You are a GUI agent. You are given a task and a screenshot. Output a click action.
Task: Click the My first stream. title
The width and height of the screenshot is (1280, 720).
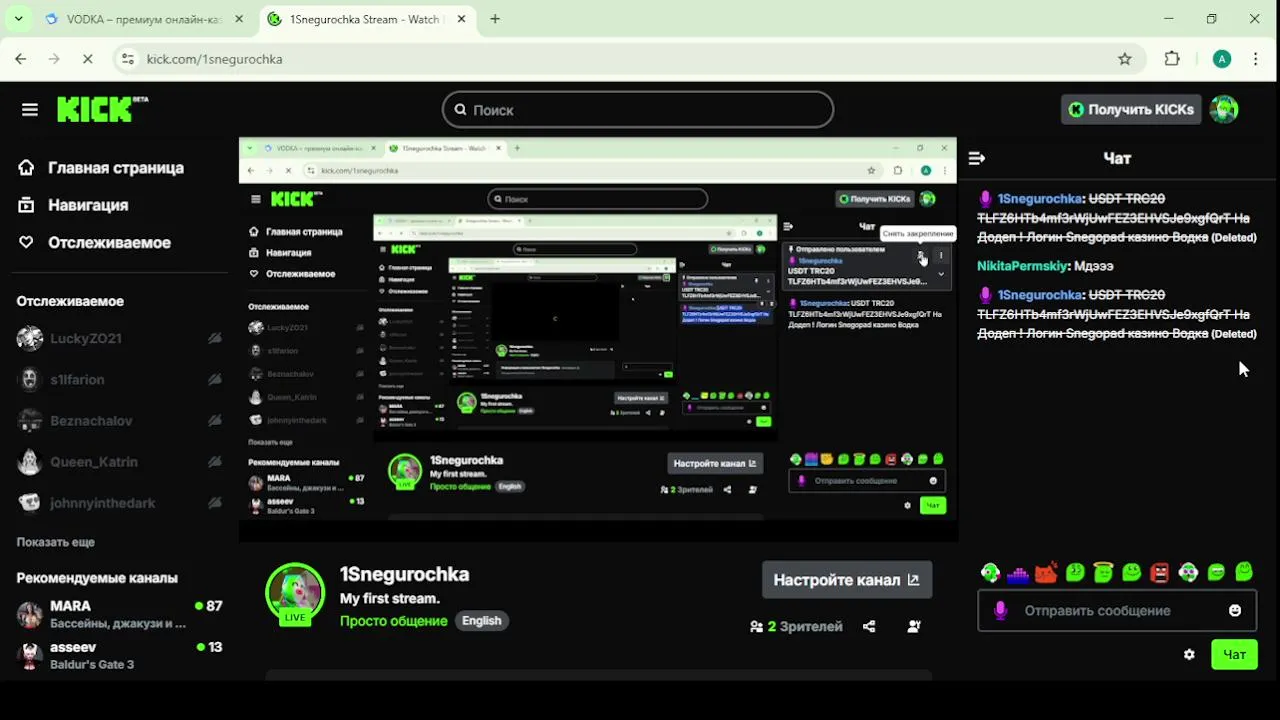click(x=390, y=599)
